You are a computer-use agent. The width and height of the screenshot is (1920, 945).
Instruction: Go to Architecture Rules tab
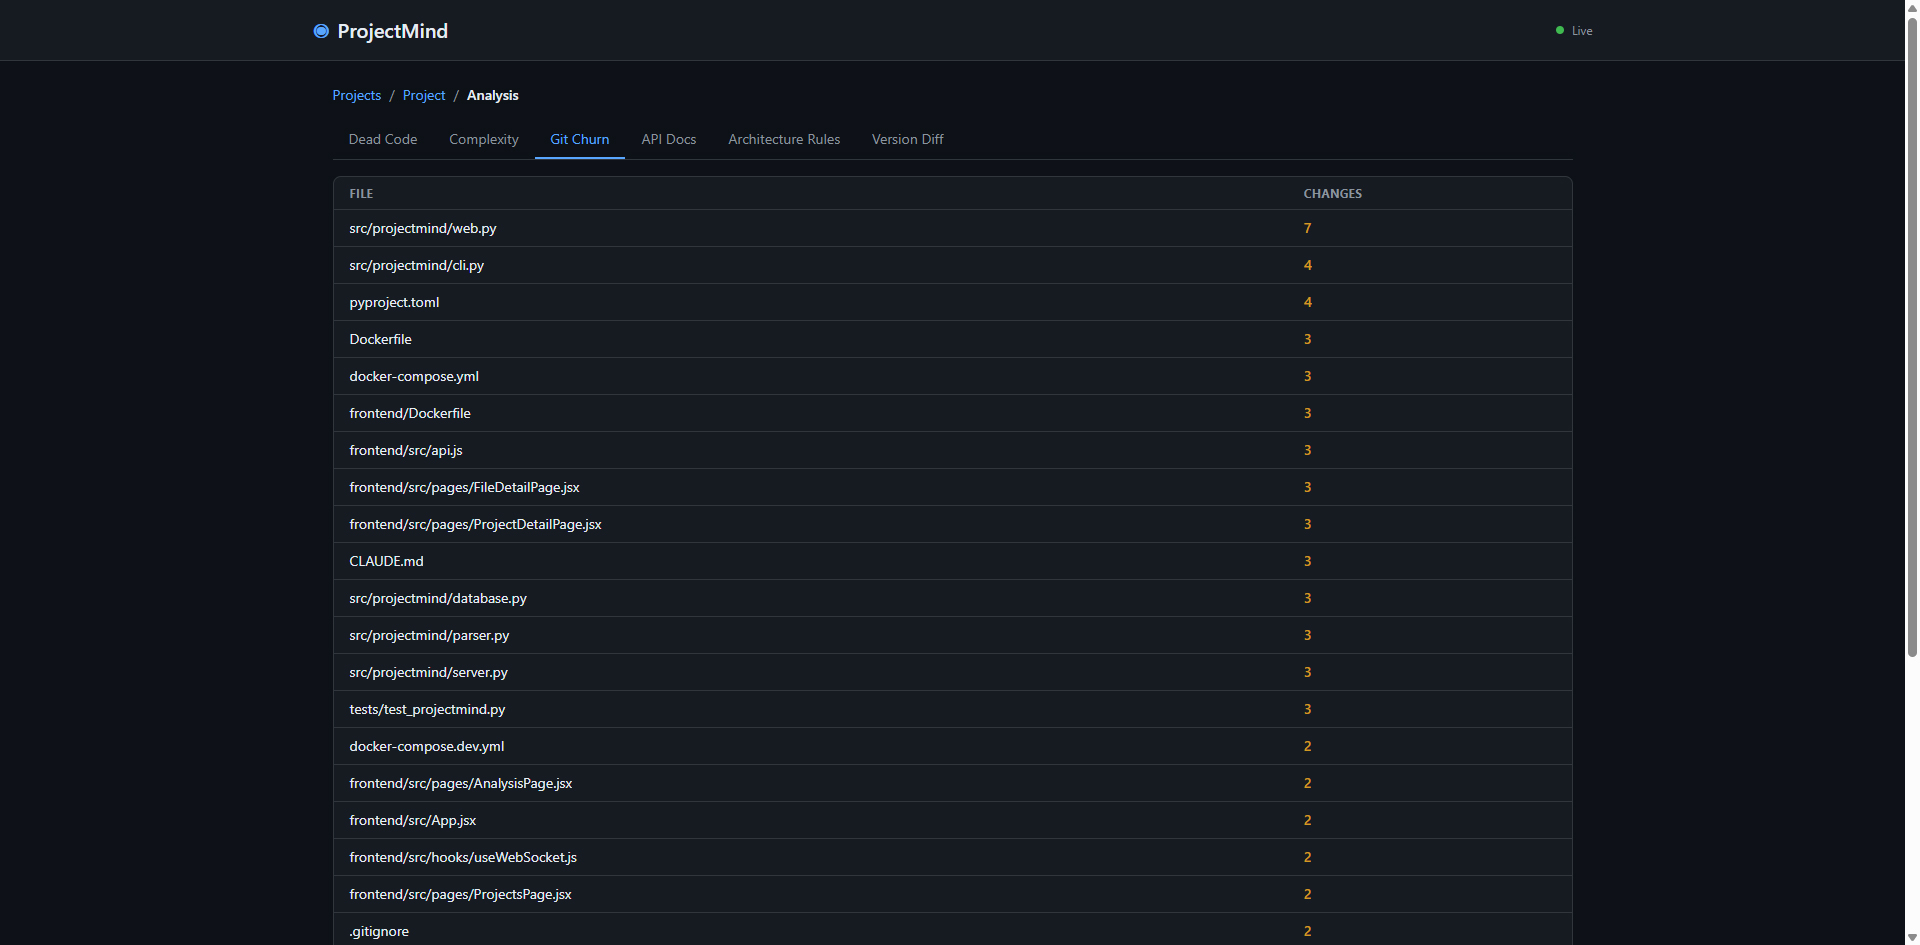click(783, 139)
